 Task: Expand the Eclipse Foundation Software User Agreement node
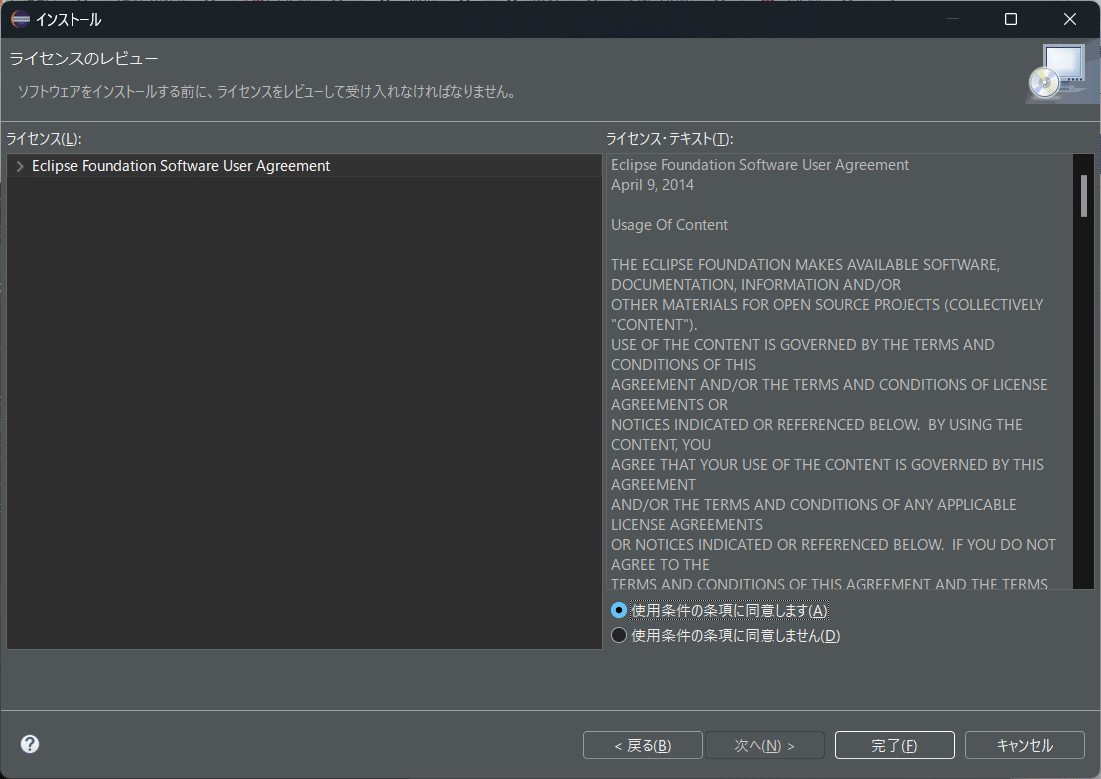pyautogui.click(x=20, y=166)
